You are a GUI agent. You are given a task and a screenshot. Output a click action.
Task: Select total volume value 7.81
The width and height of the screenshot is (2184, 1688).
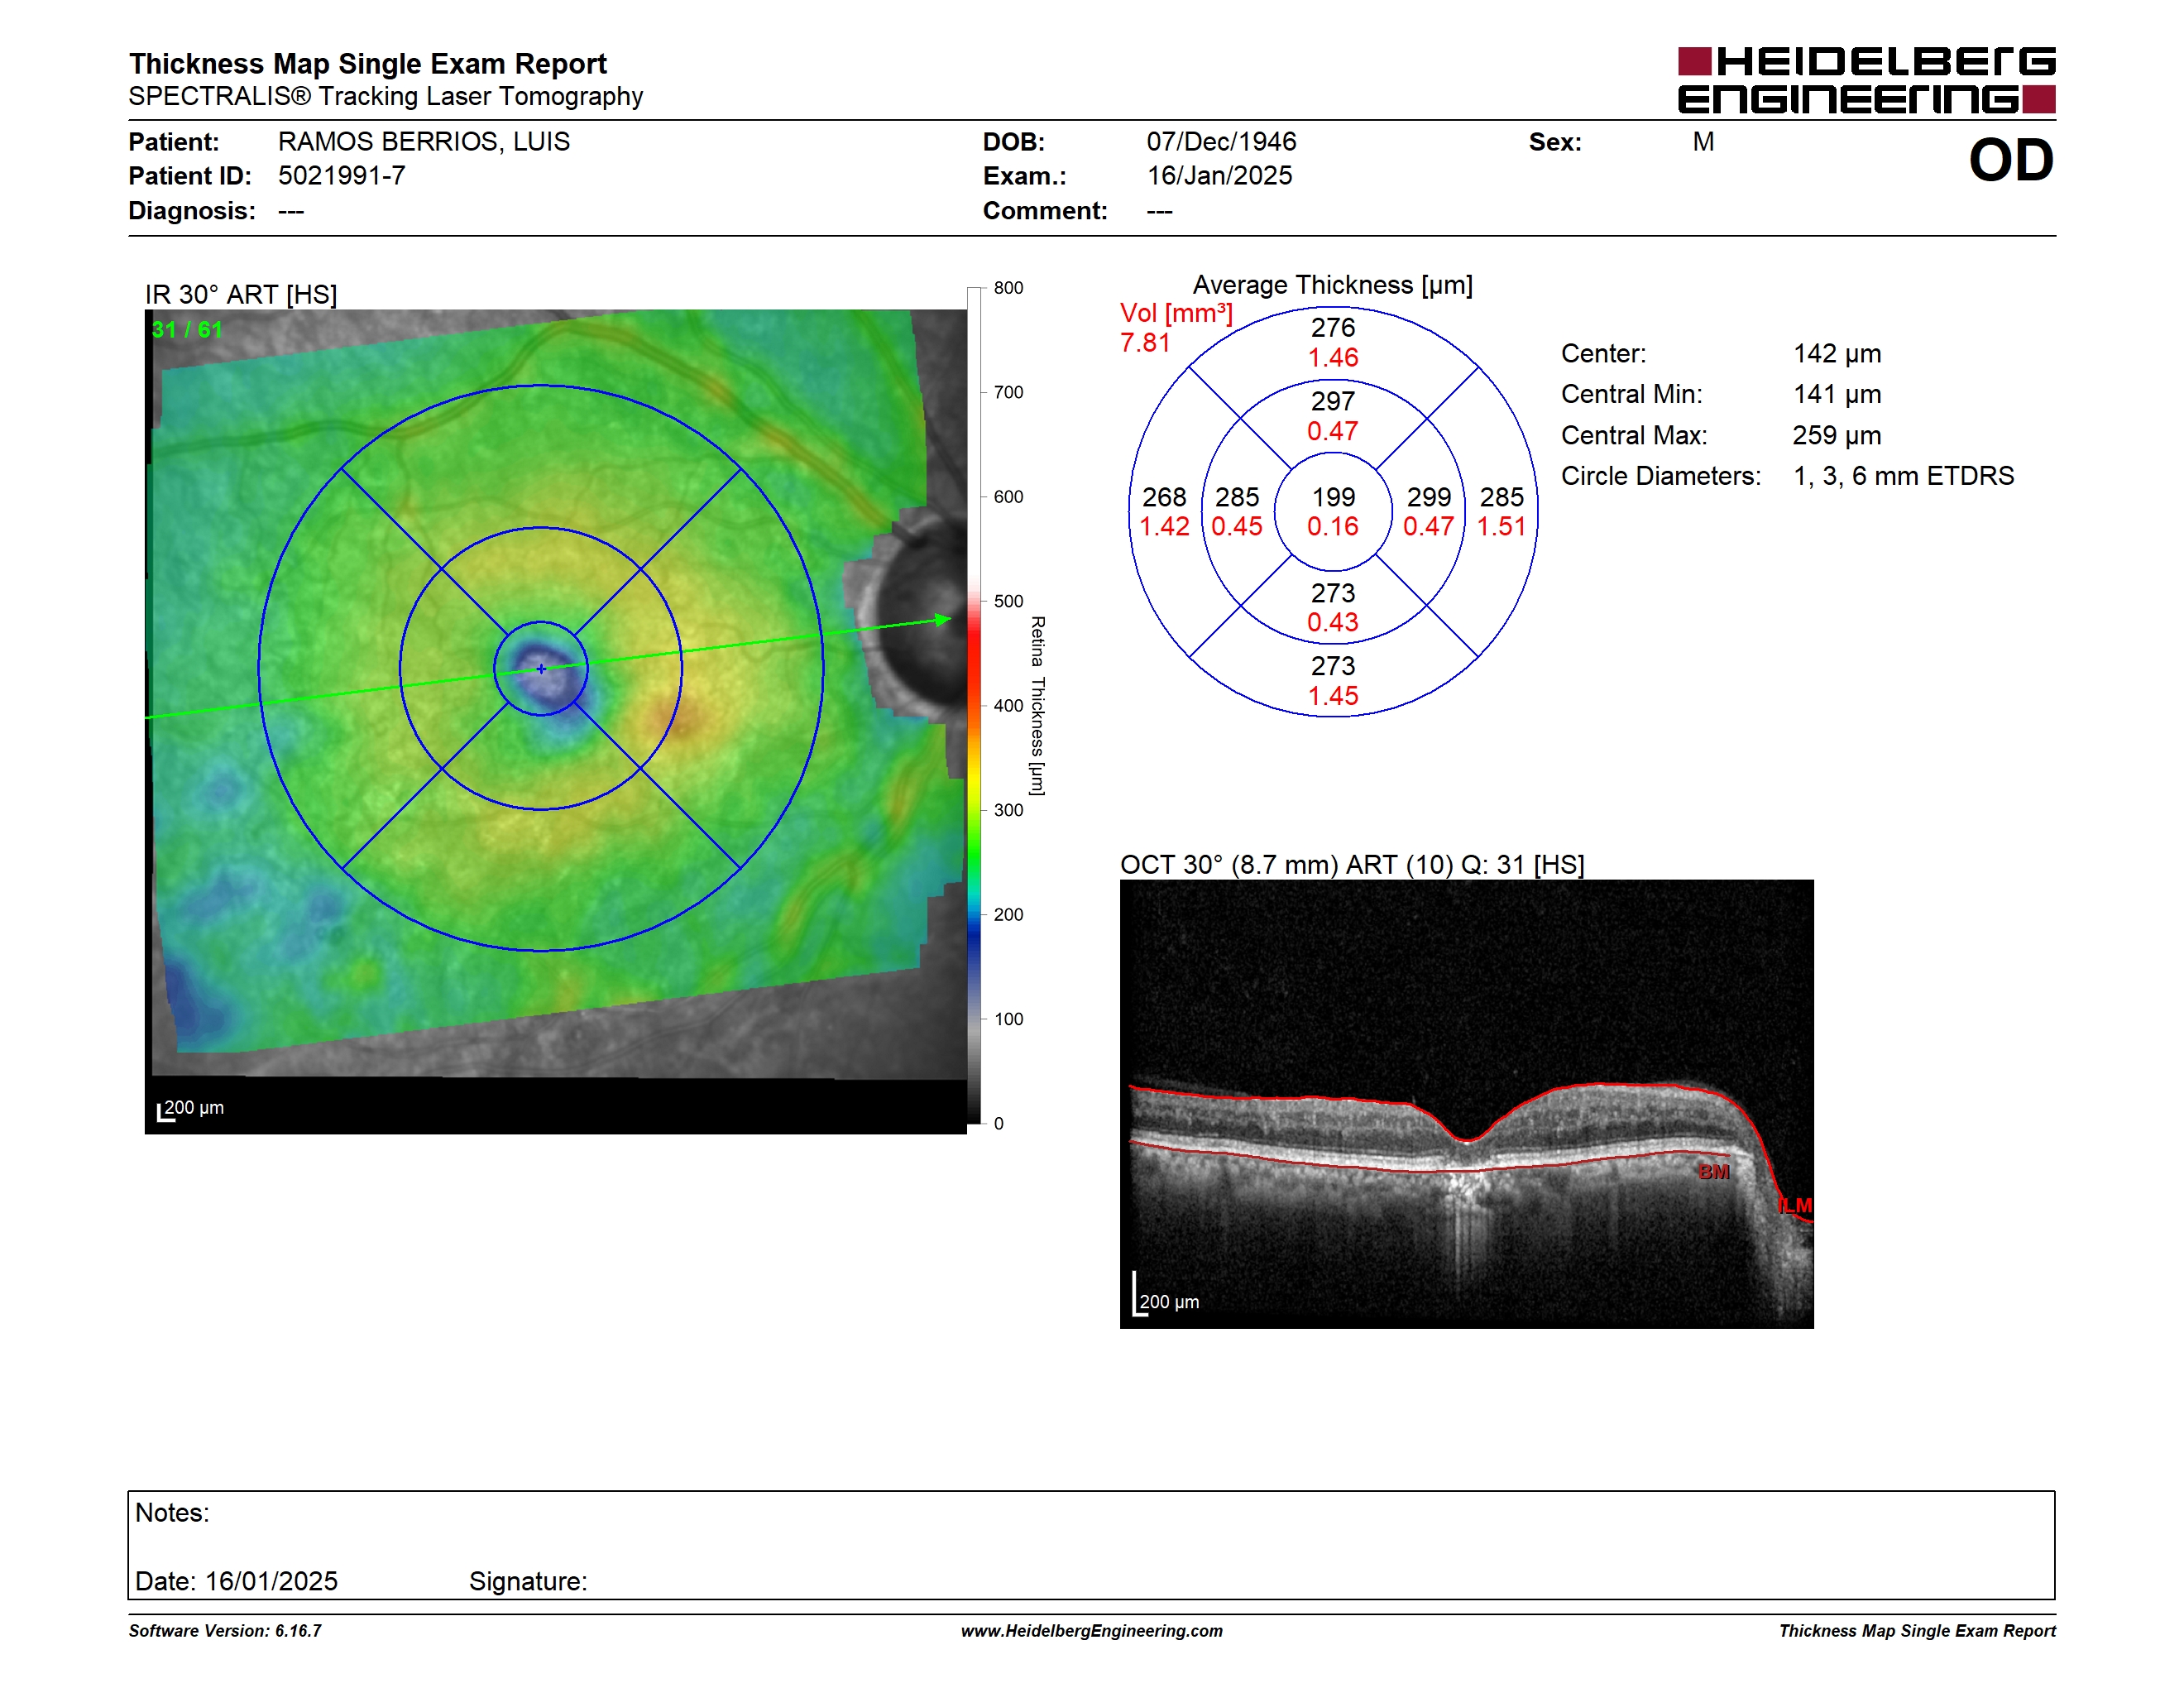coord(1145,343)
